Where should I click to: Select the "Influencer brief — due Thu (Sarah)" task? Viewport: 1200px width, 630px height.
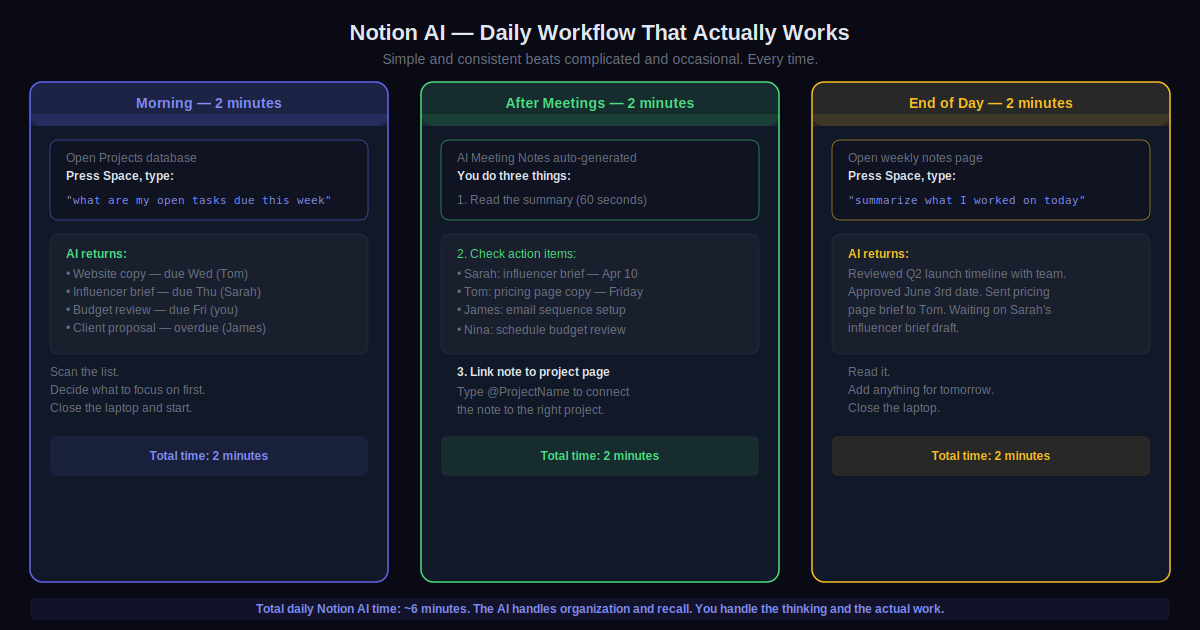point(167,292)
